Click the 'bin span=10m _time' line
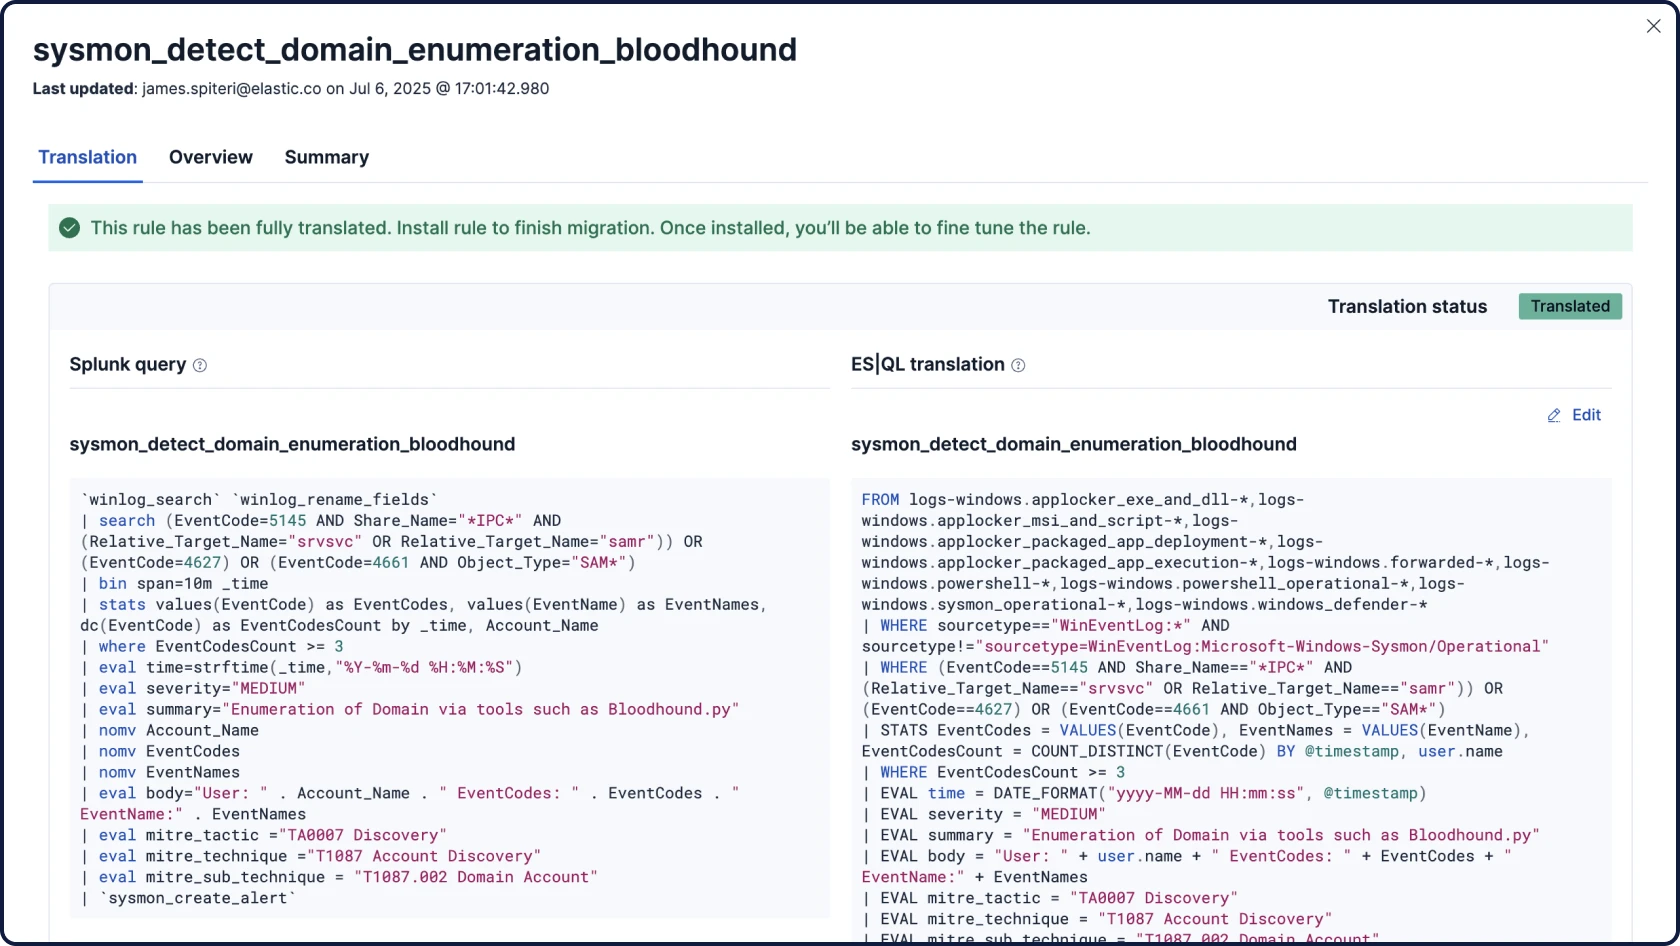This screenshot has height=946, width=1680. click(x=174, y=584)
